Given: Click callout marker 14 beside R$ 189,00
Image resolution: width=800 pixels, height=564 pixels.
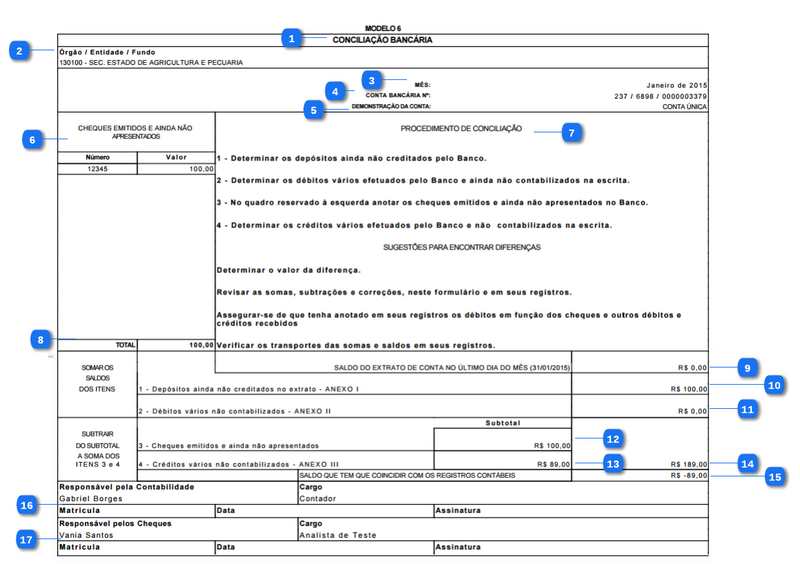Looking at the screenshot, I should pos(747,463).
